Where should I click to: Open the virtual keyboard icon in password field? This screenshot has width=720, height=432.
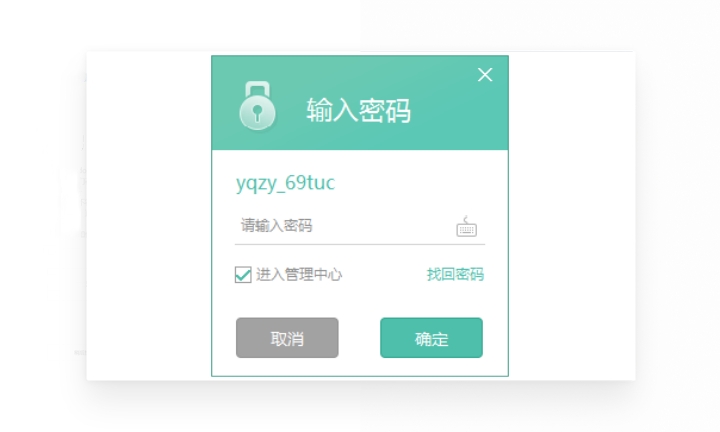coord(467,226)
